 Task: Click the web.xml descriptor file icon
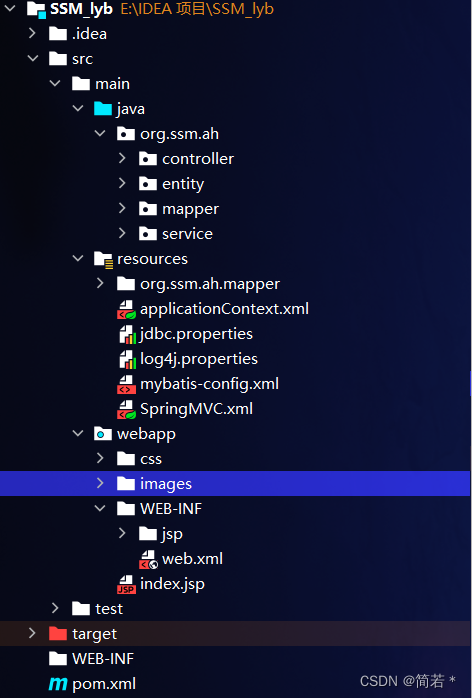click(x=148, y=559)
